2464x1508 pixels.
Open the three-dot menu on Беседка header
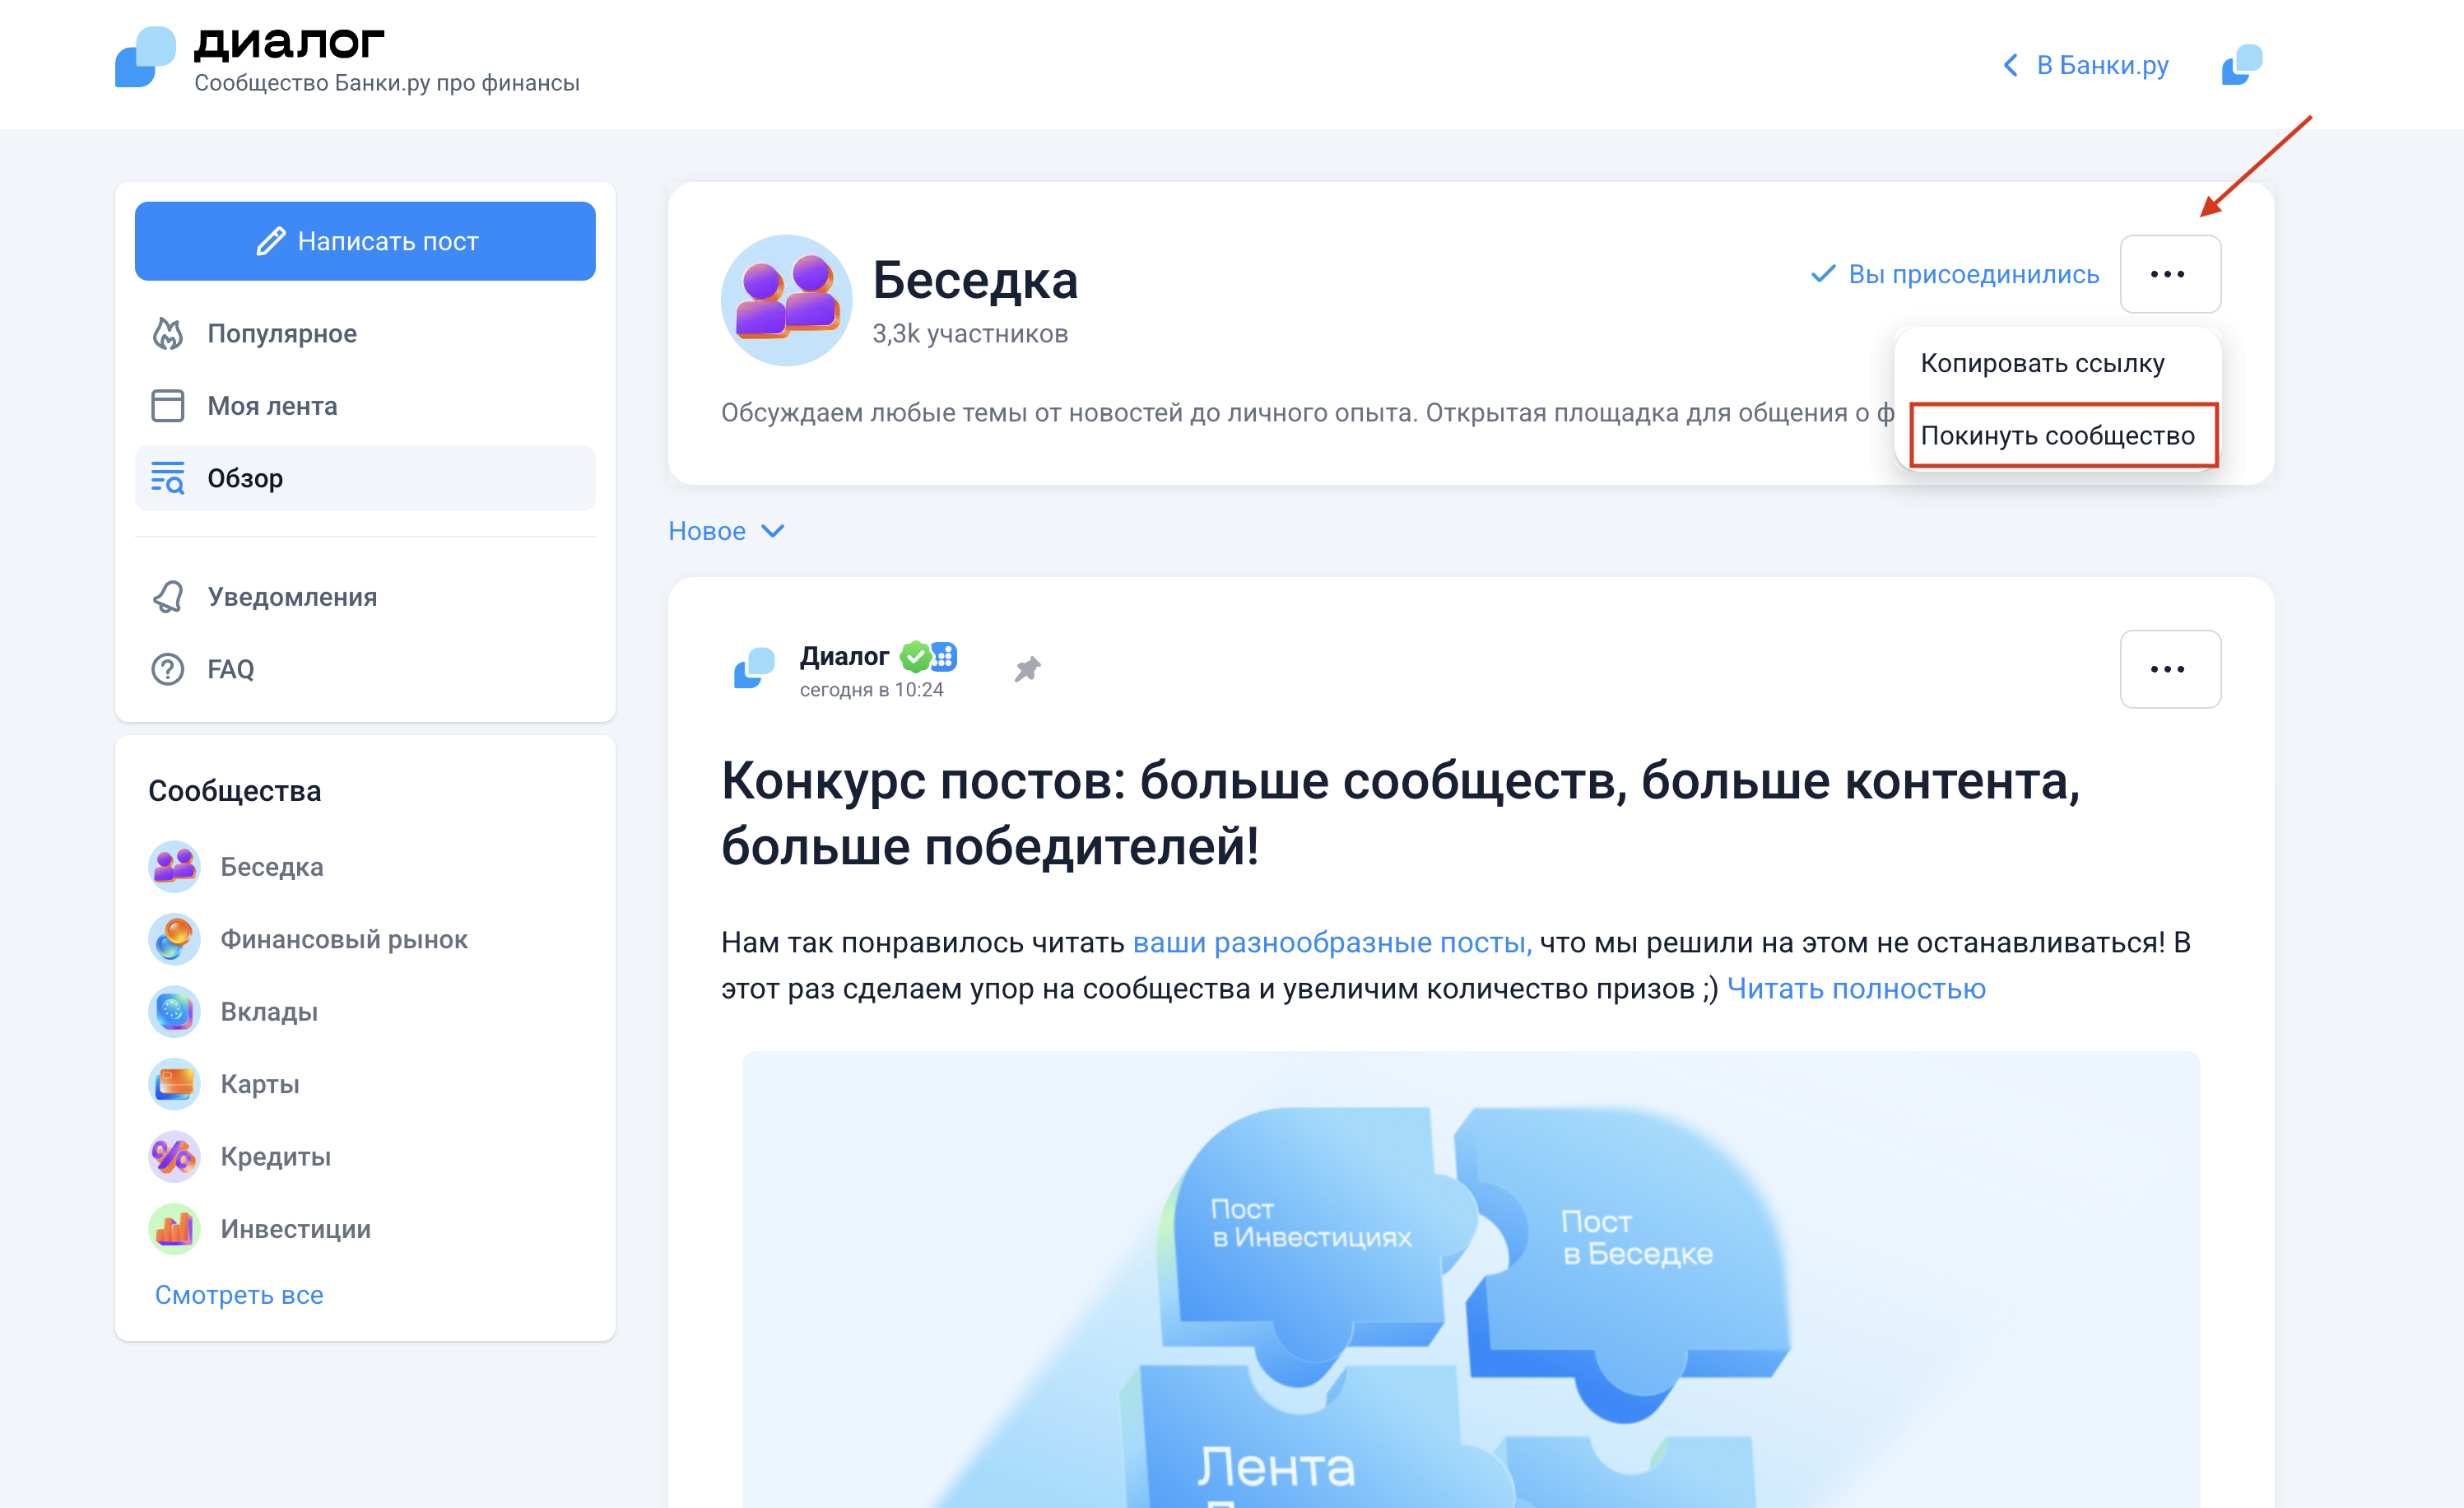2170,274
